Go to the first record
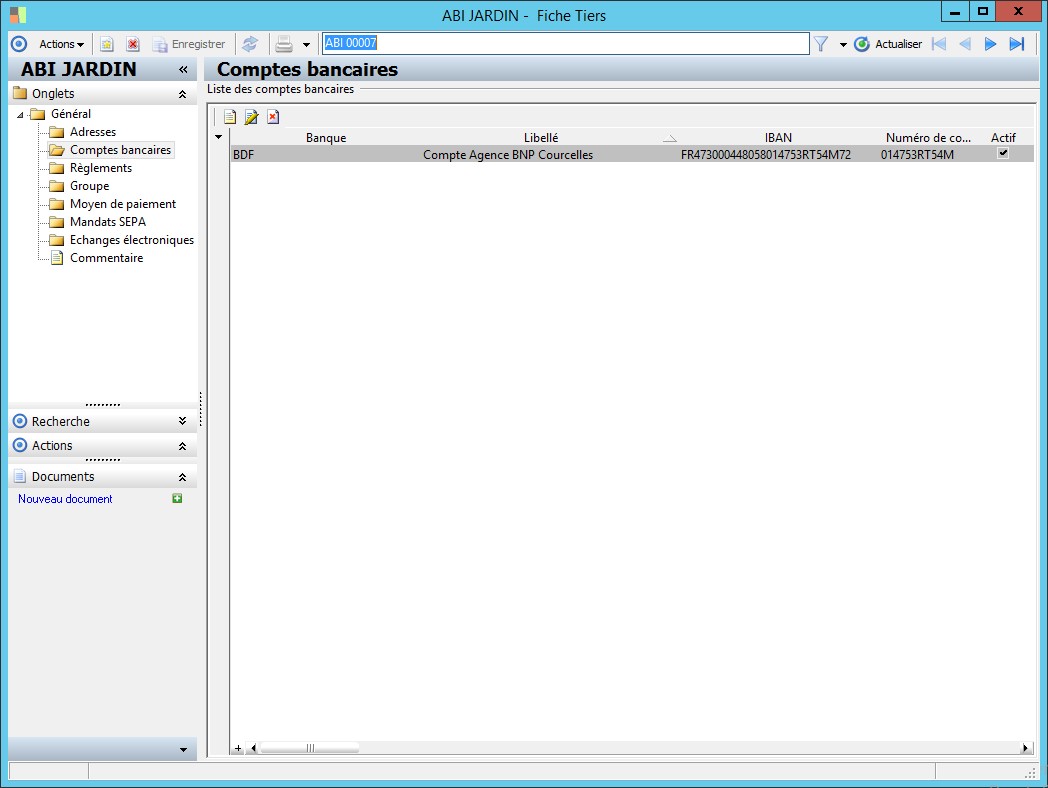Viewport: 1048px width, 788px height. pos(939,44)
